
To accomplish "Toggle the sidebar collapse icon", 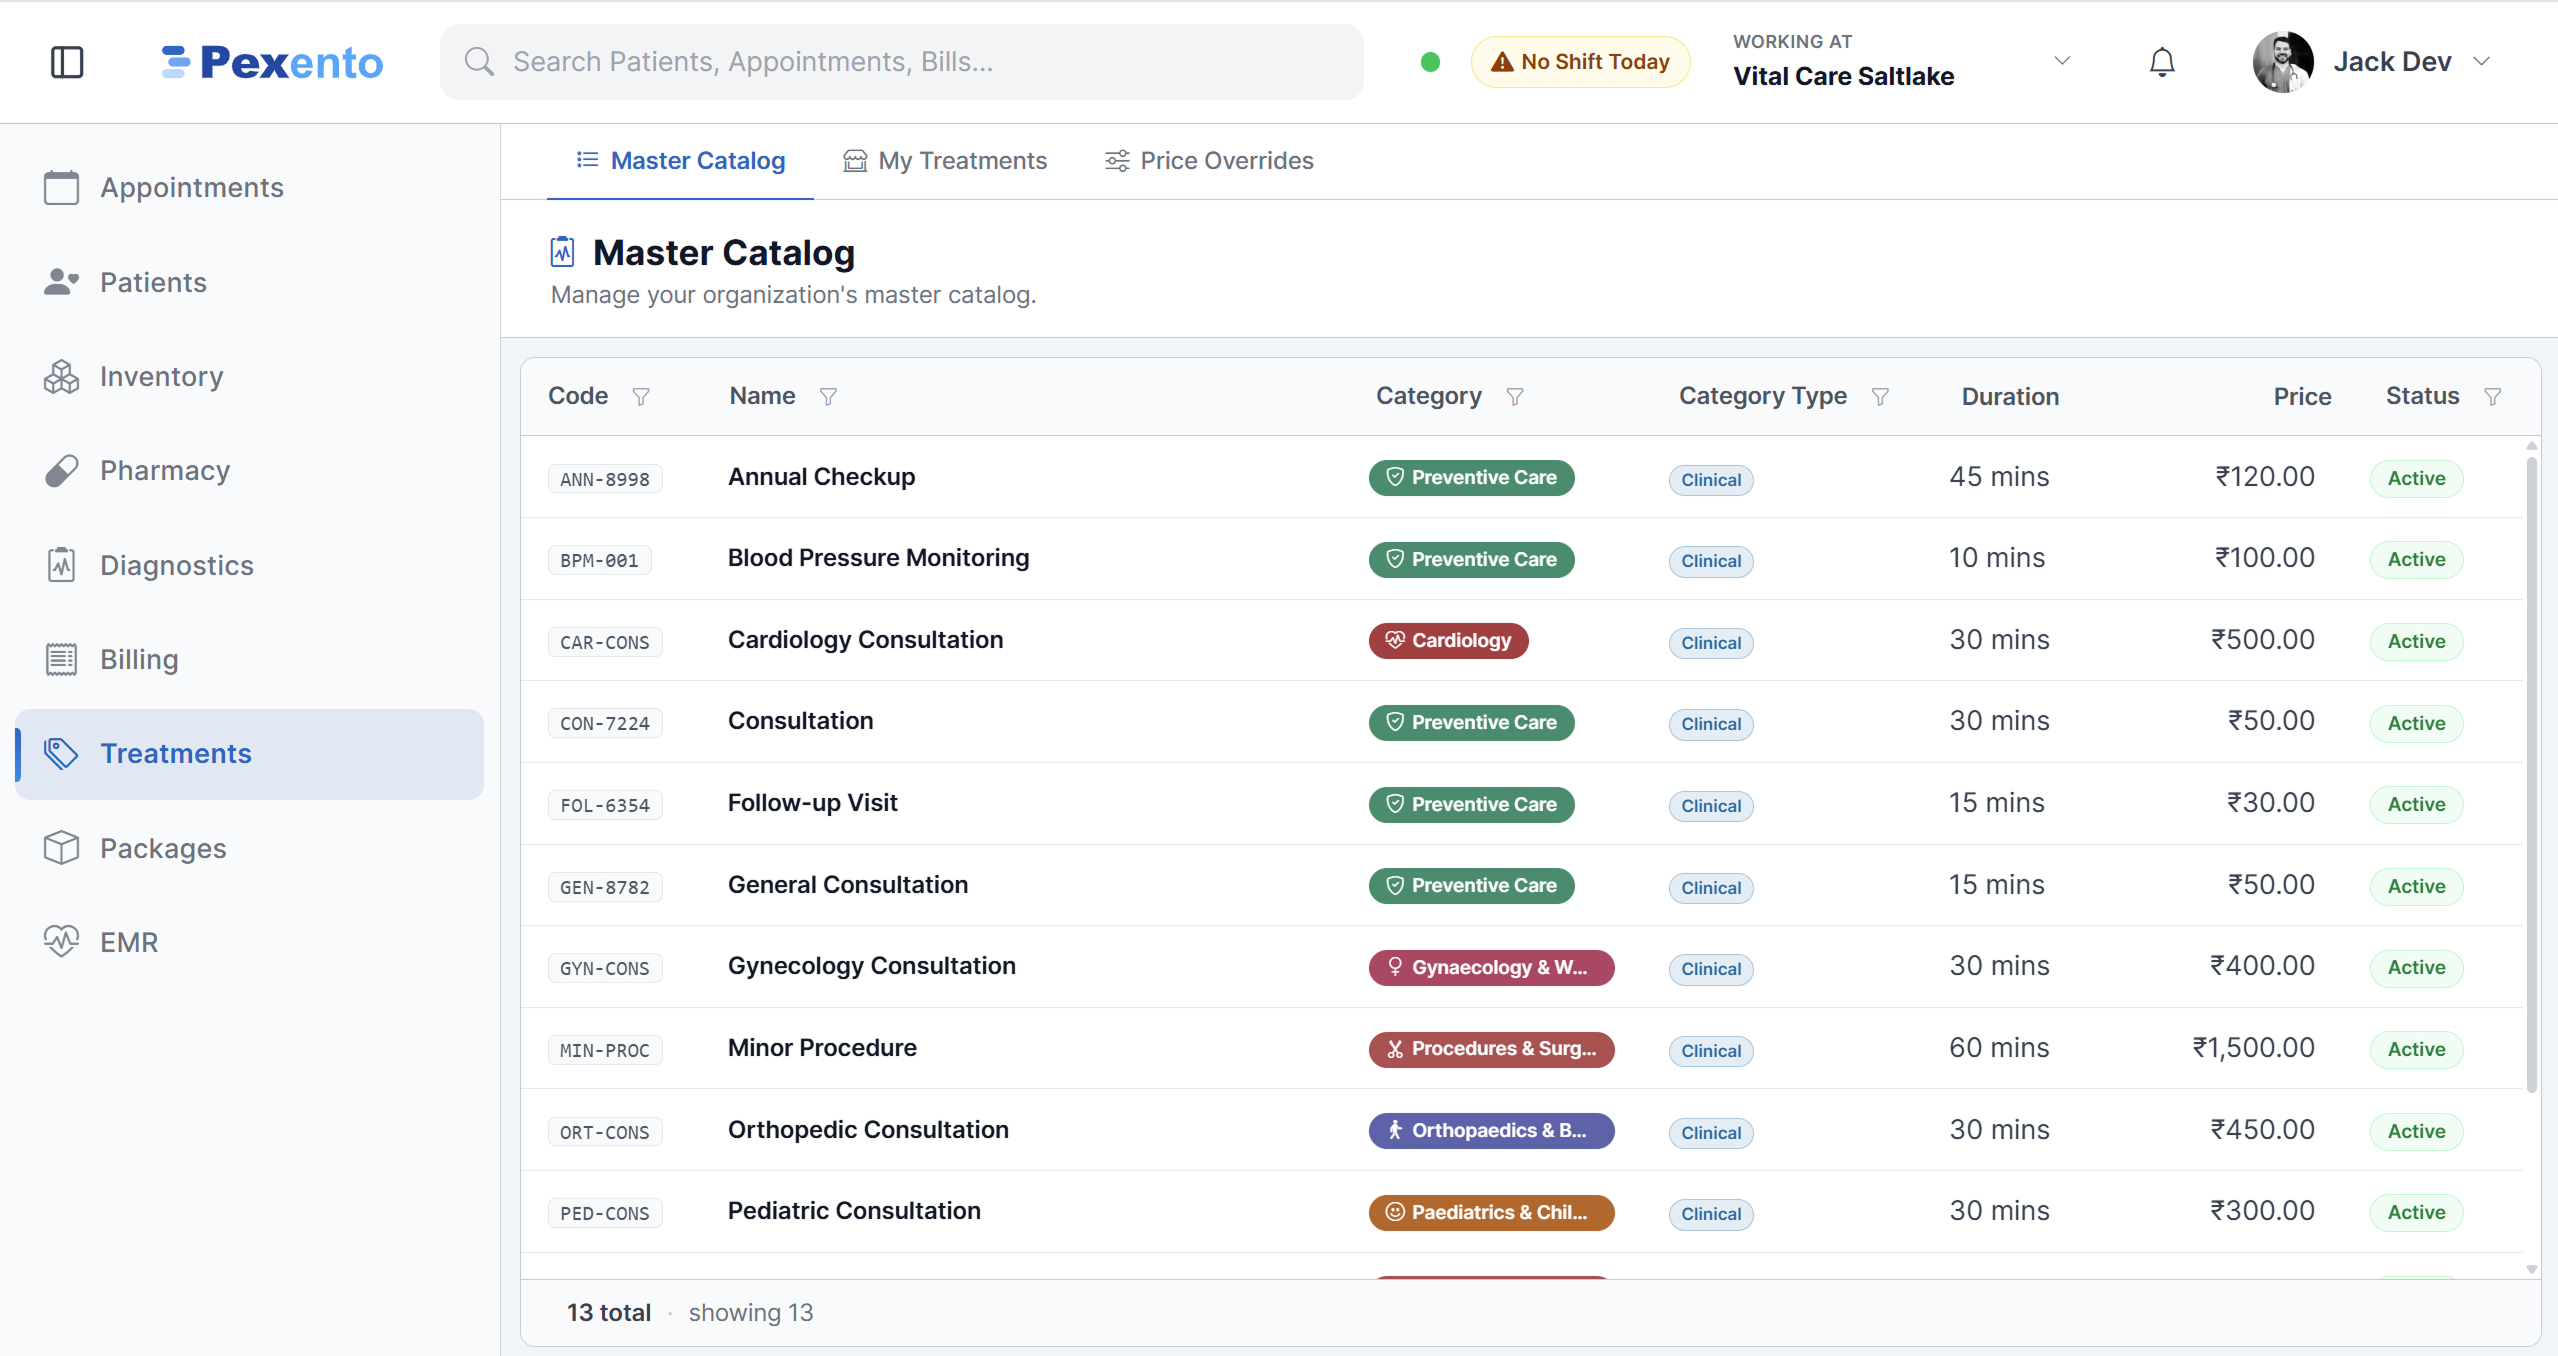I will pos(67,62).
